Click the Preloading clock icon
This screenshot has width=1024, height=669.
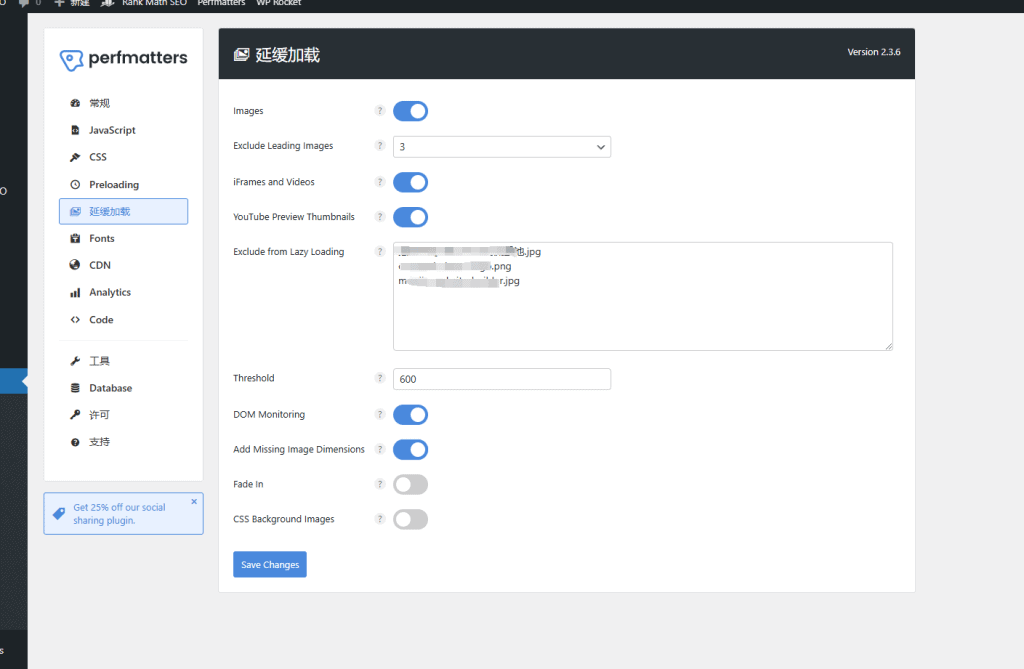(x=75, y=184)
